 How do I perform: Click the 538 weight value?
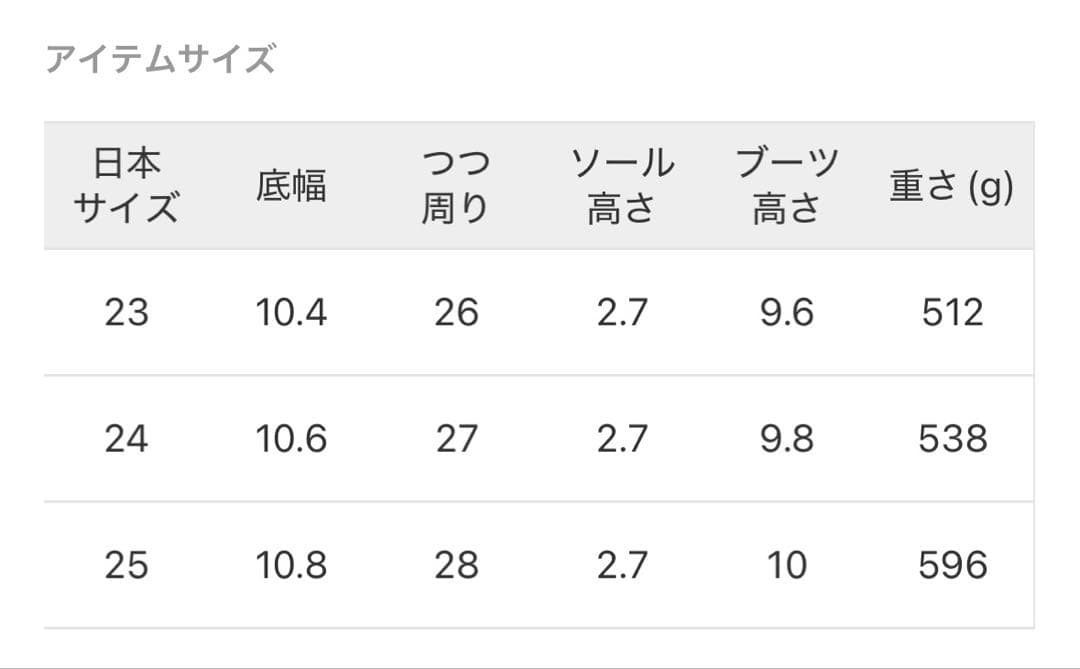(952, 439)
